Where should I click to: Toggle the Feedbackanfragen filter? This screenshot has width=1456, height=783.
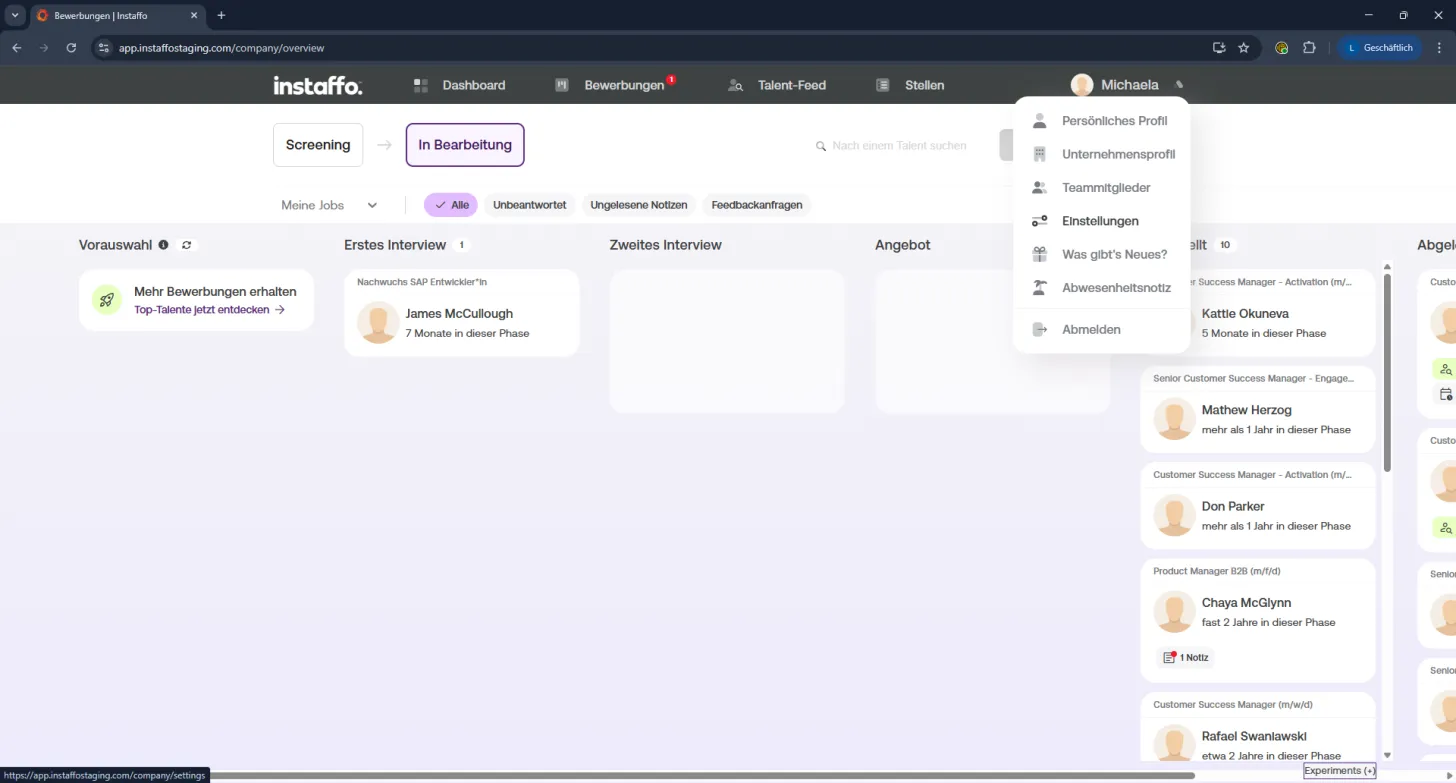(x=757, y=205)
